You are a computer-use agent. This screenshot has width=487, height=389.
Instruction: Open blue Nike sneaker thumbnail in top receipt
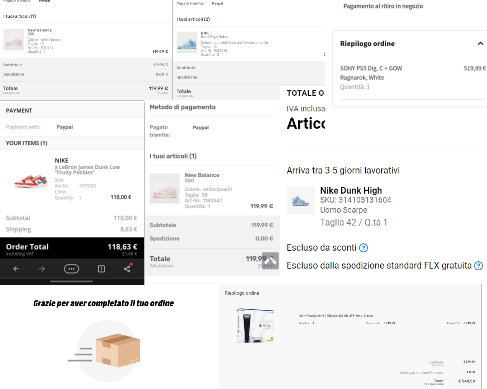pos(187,41)
